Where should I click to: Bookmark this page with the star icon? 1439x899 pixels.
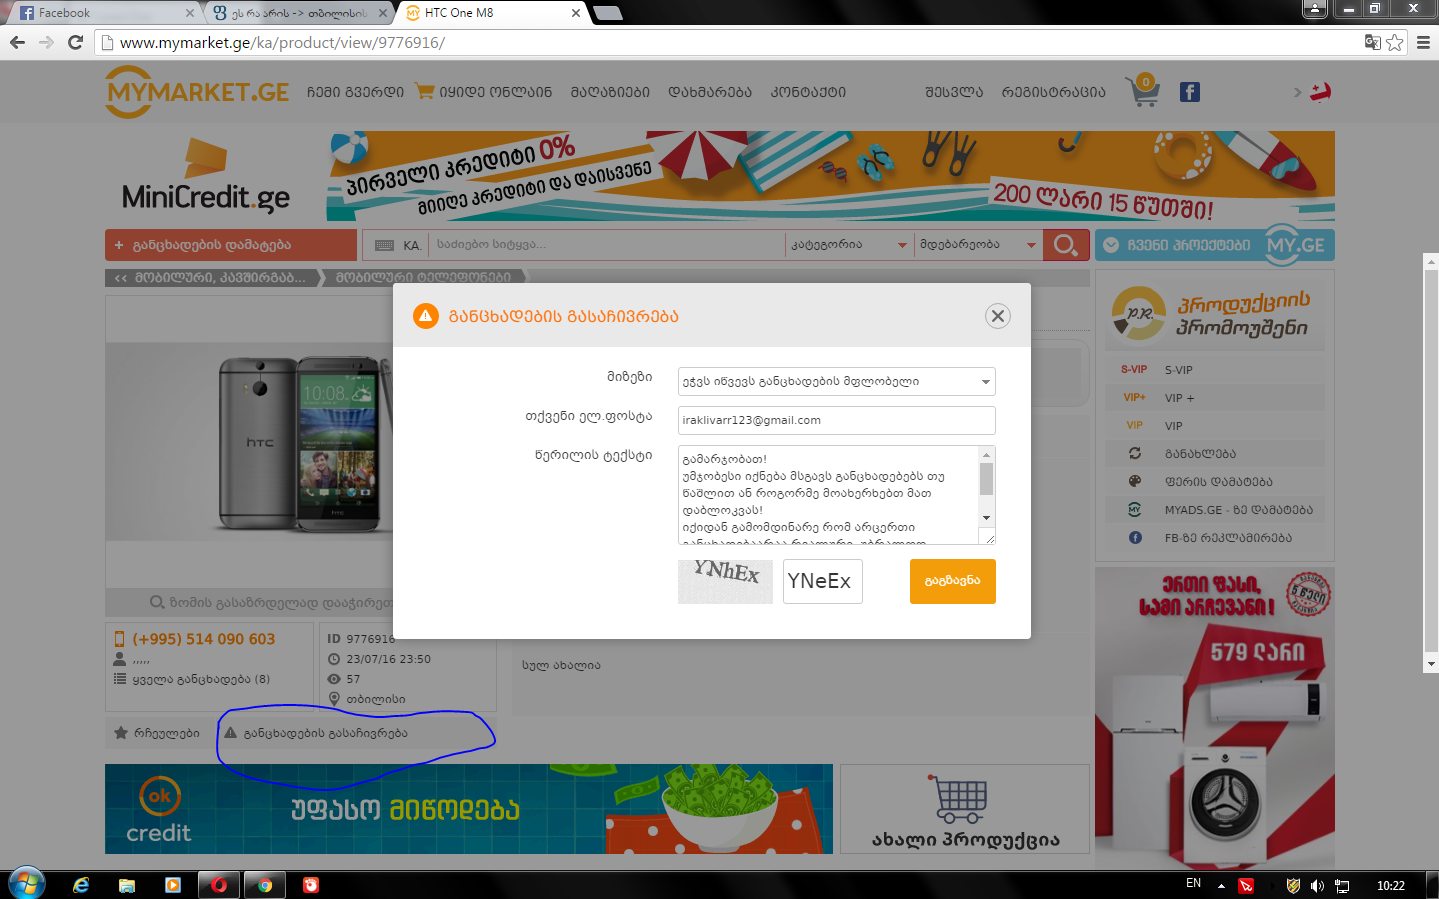pyautogui.click(x=1395, y=42)
